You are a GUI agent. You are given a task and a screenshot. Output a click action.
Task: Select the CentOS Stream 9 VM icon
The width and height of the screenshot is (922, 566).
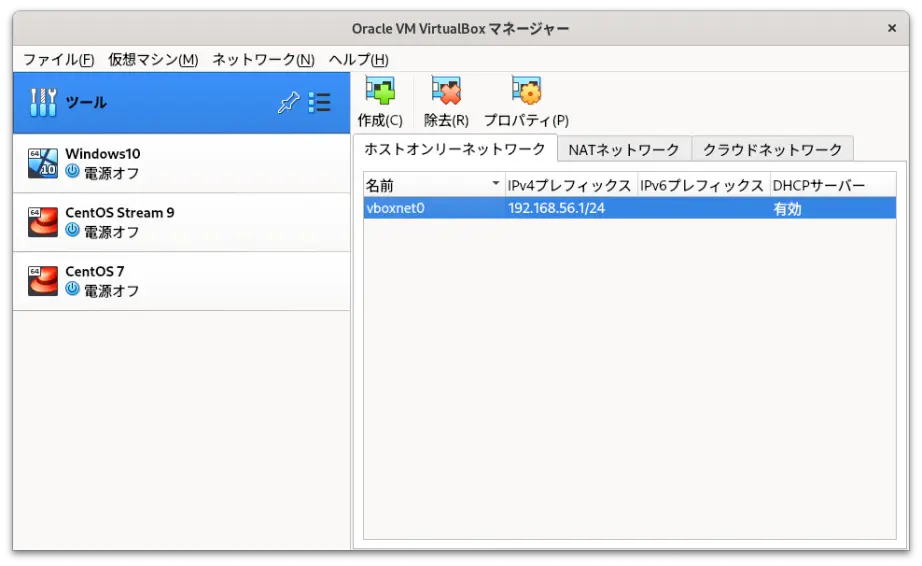click(x=43, y=222)
